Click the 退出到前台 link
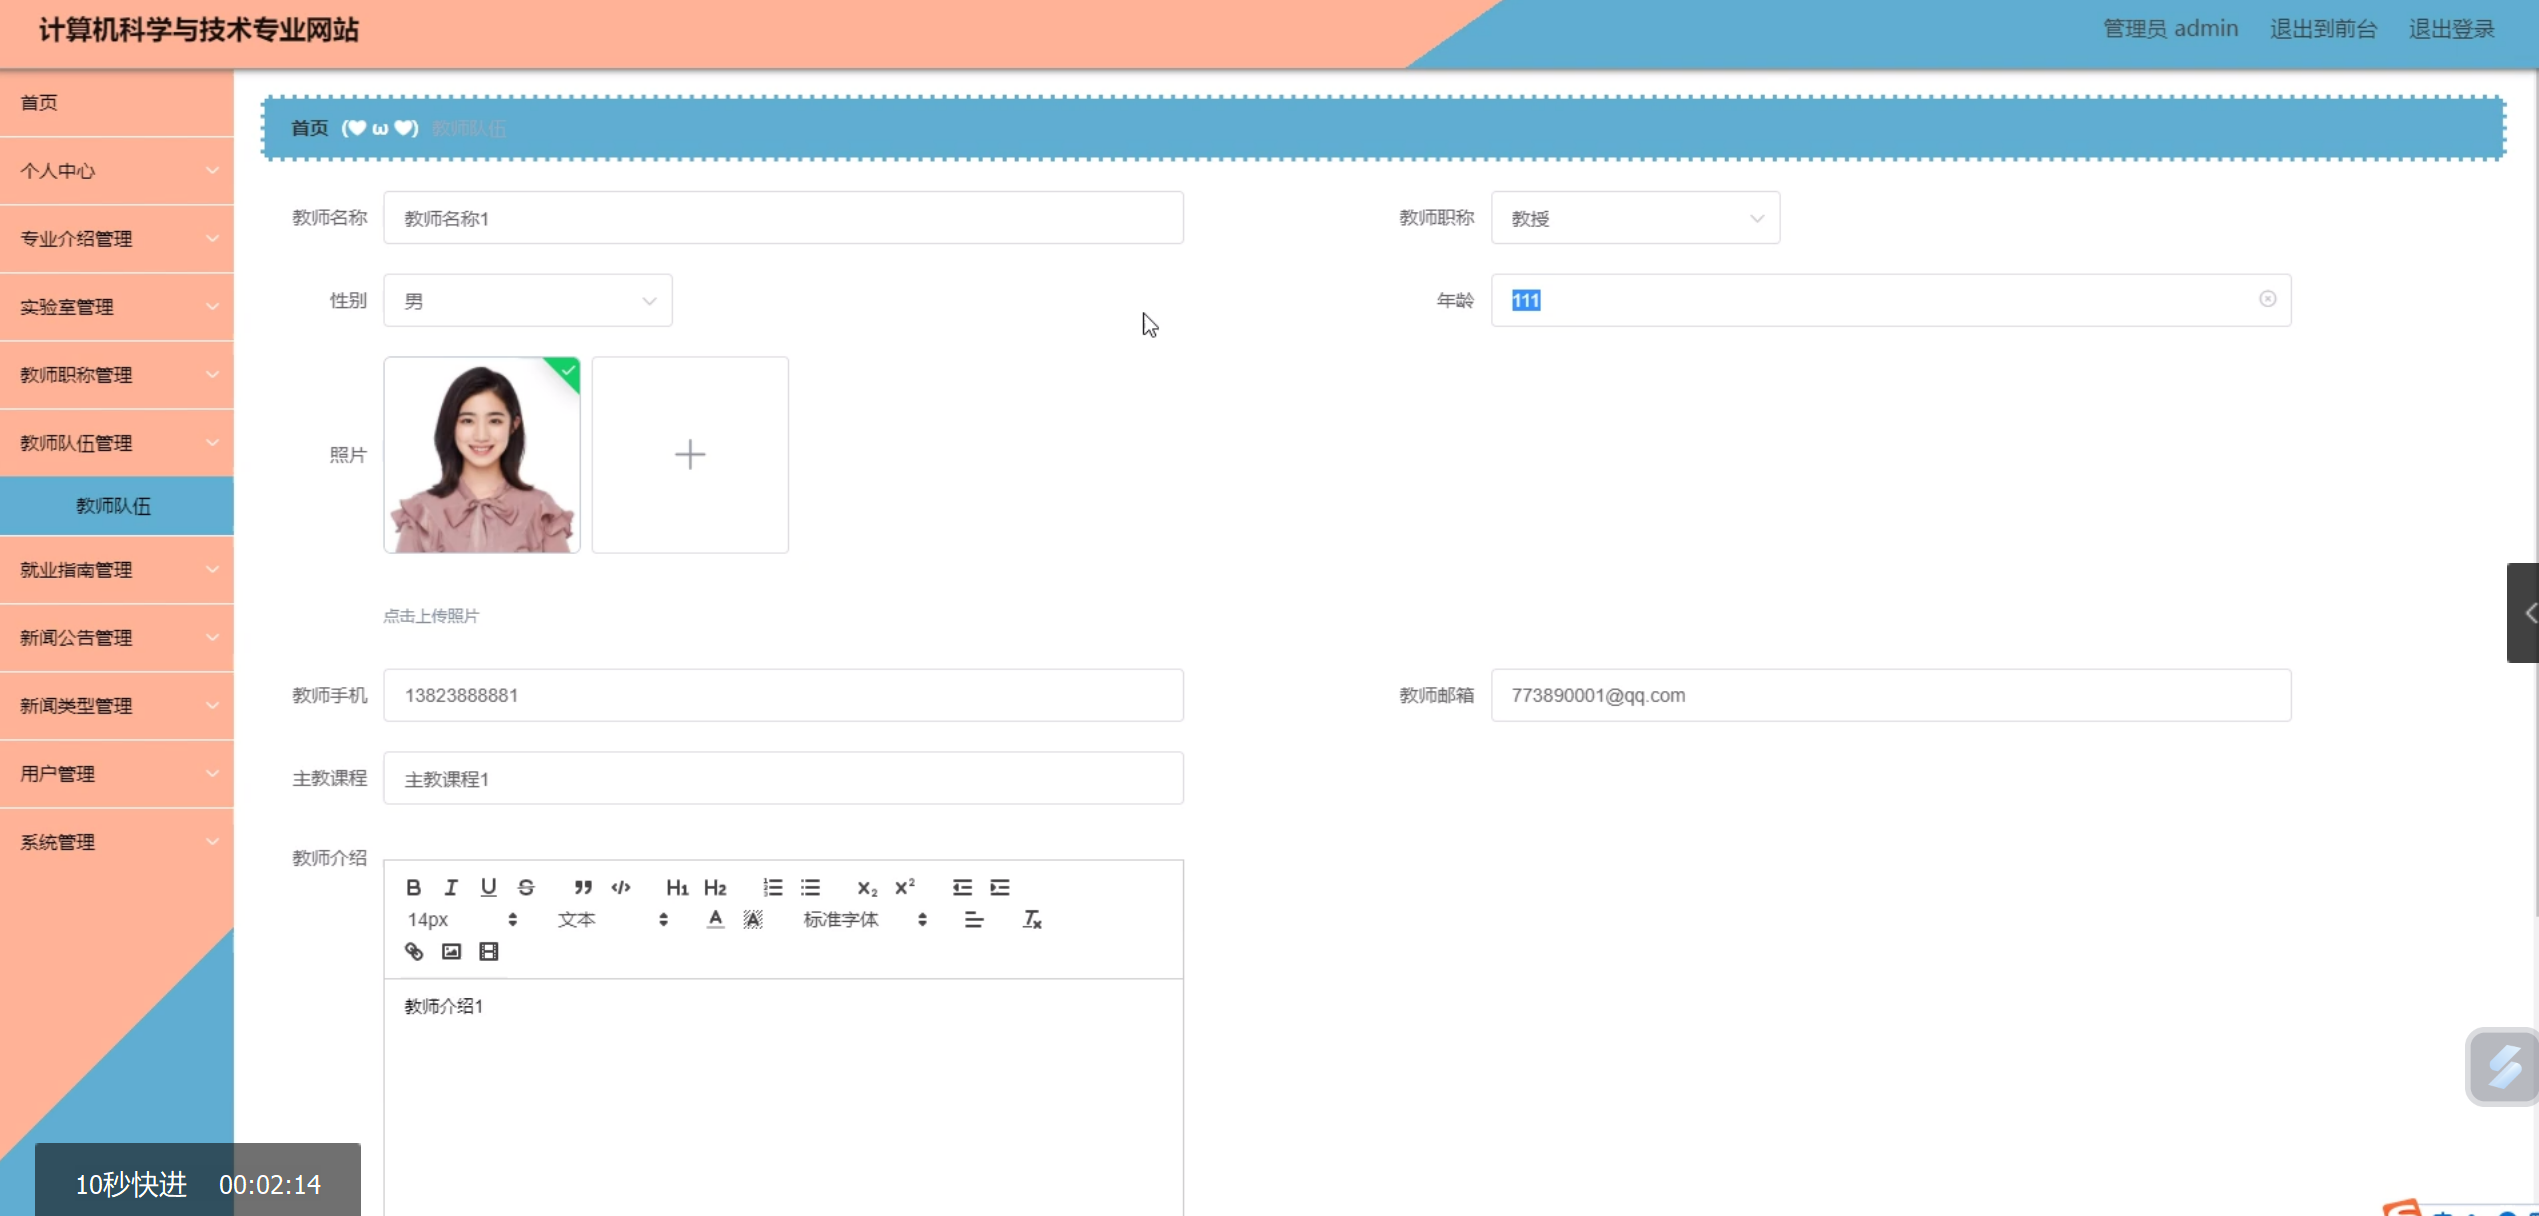The width and height of the screenshot is (2539, 1216). [x=2322, y=29]
